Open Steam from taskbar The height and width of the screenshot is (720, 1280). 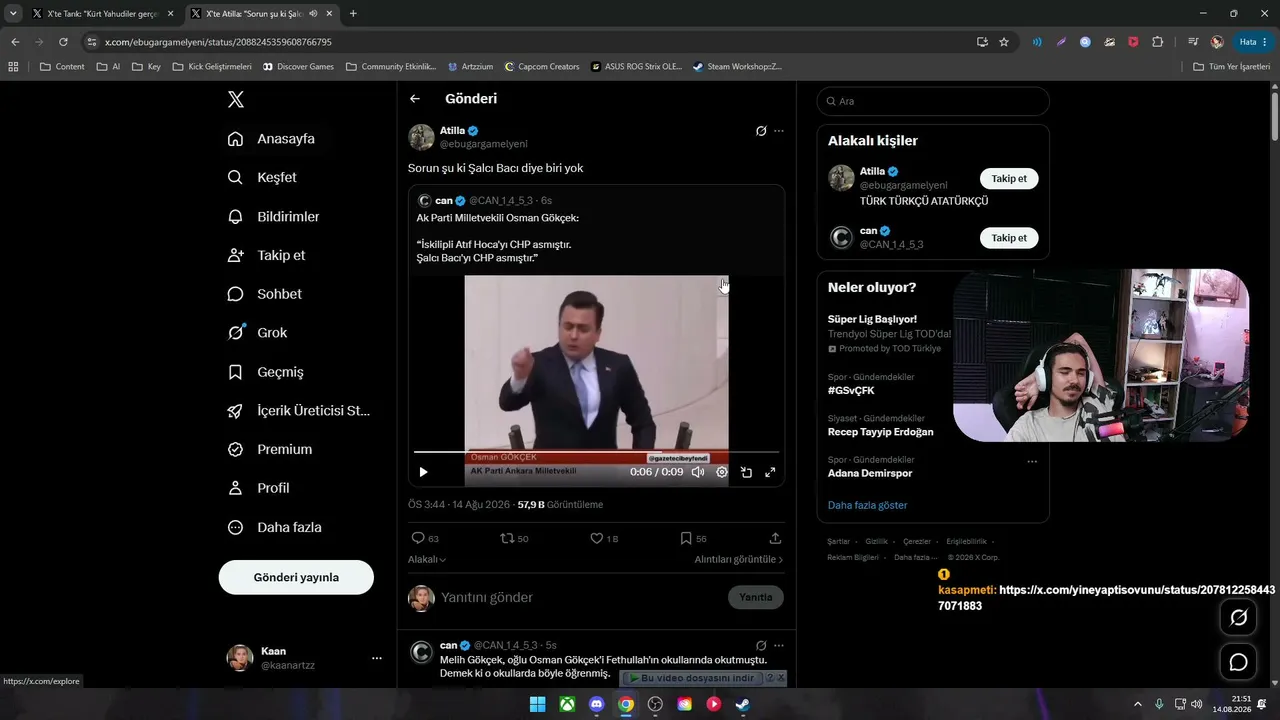tap(743, 704)
